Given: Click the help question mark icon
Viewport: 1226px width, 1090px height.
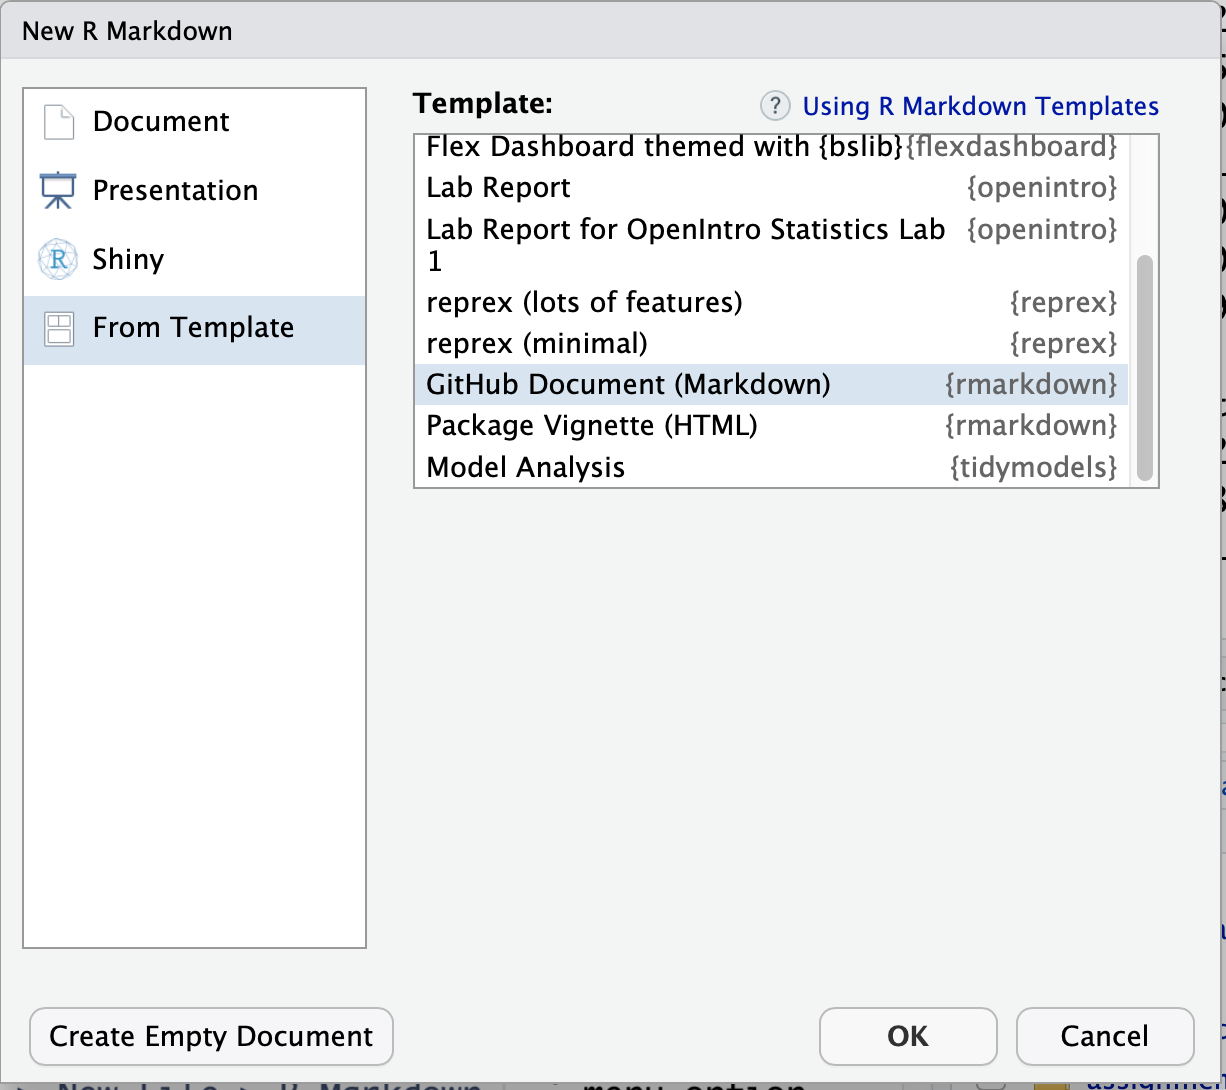Looking at the screenshot, I should click(x=774, y=105).
